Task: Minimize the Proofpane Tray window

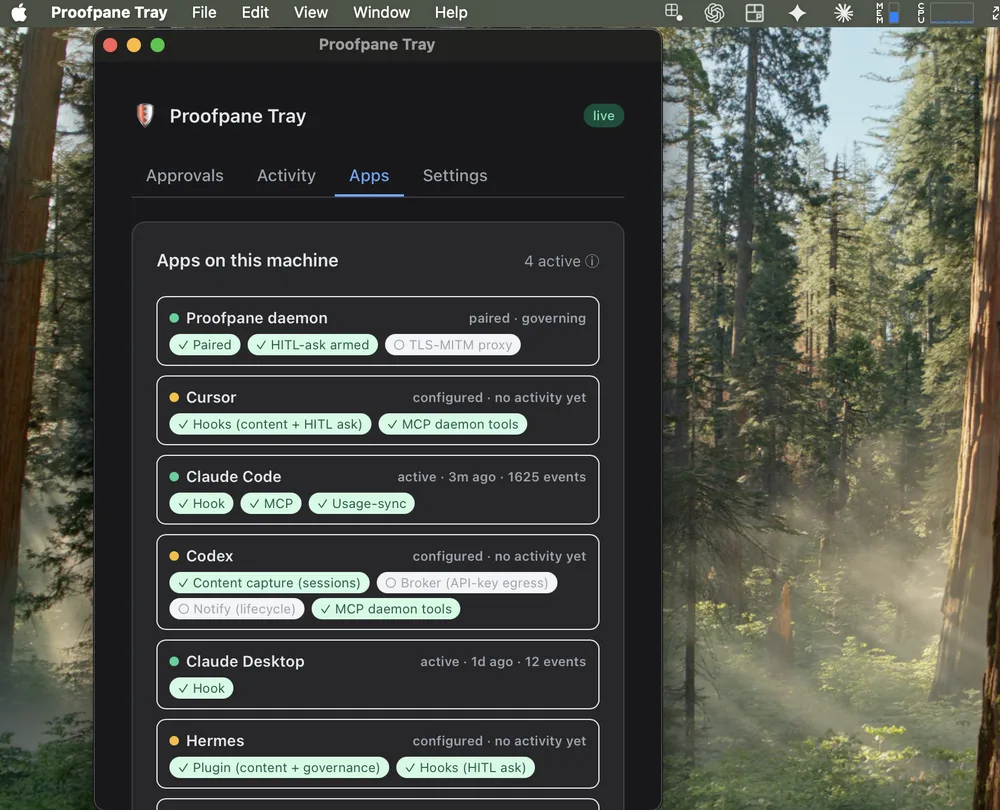Action: pyautogui.click(x=134, y=45)
